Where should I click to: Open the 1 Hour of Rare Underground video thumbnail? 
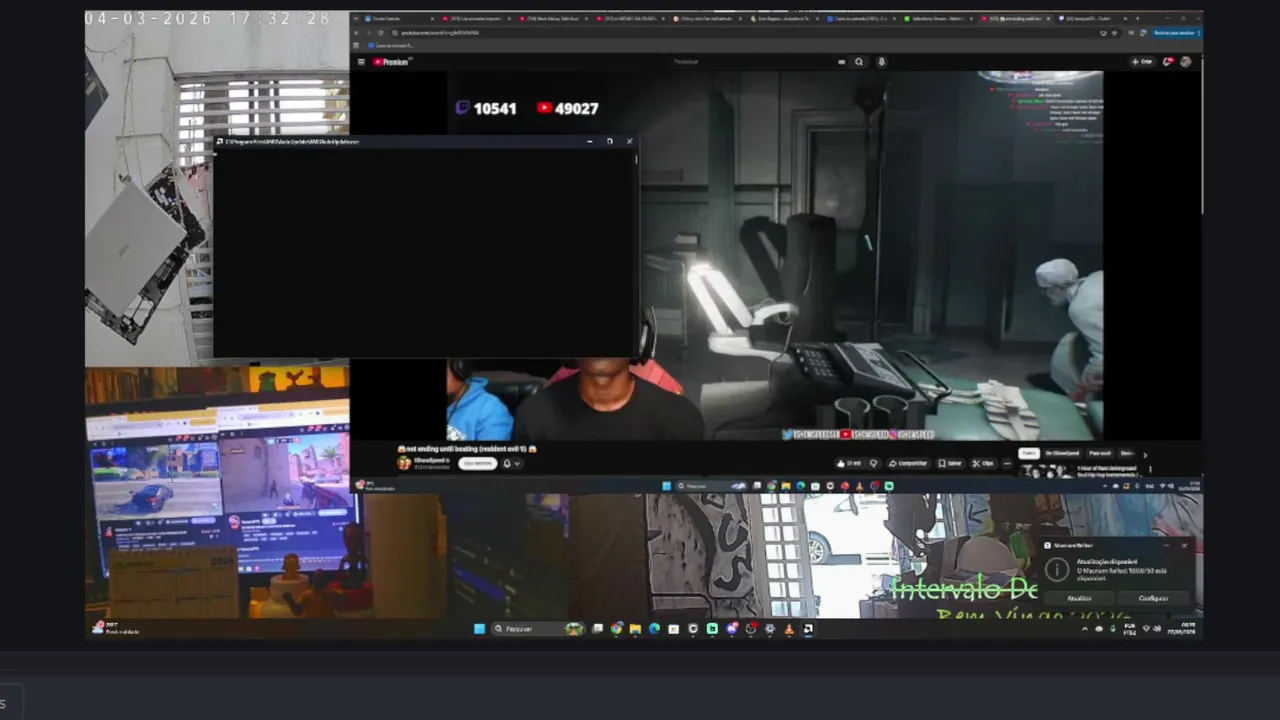pyautogui.click(x=1045, y=471)
